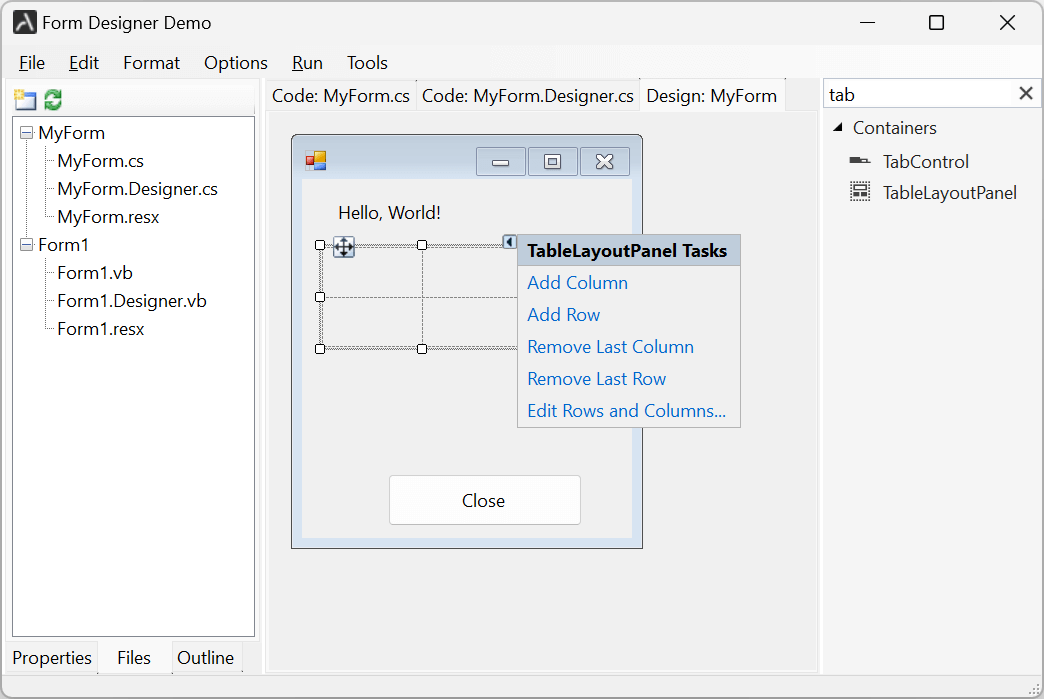The width and height of the screenshot is (1044, 699).
Task: Collapse the MyForm tree node
Action: click(27, 132)
